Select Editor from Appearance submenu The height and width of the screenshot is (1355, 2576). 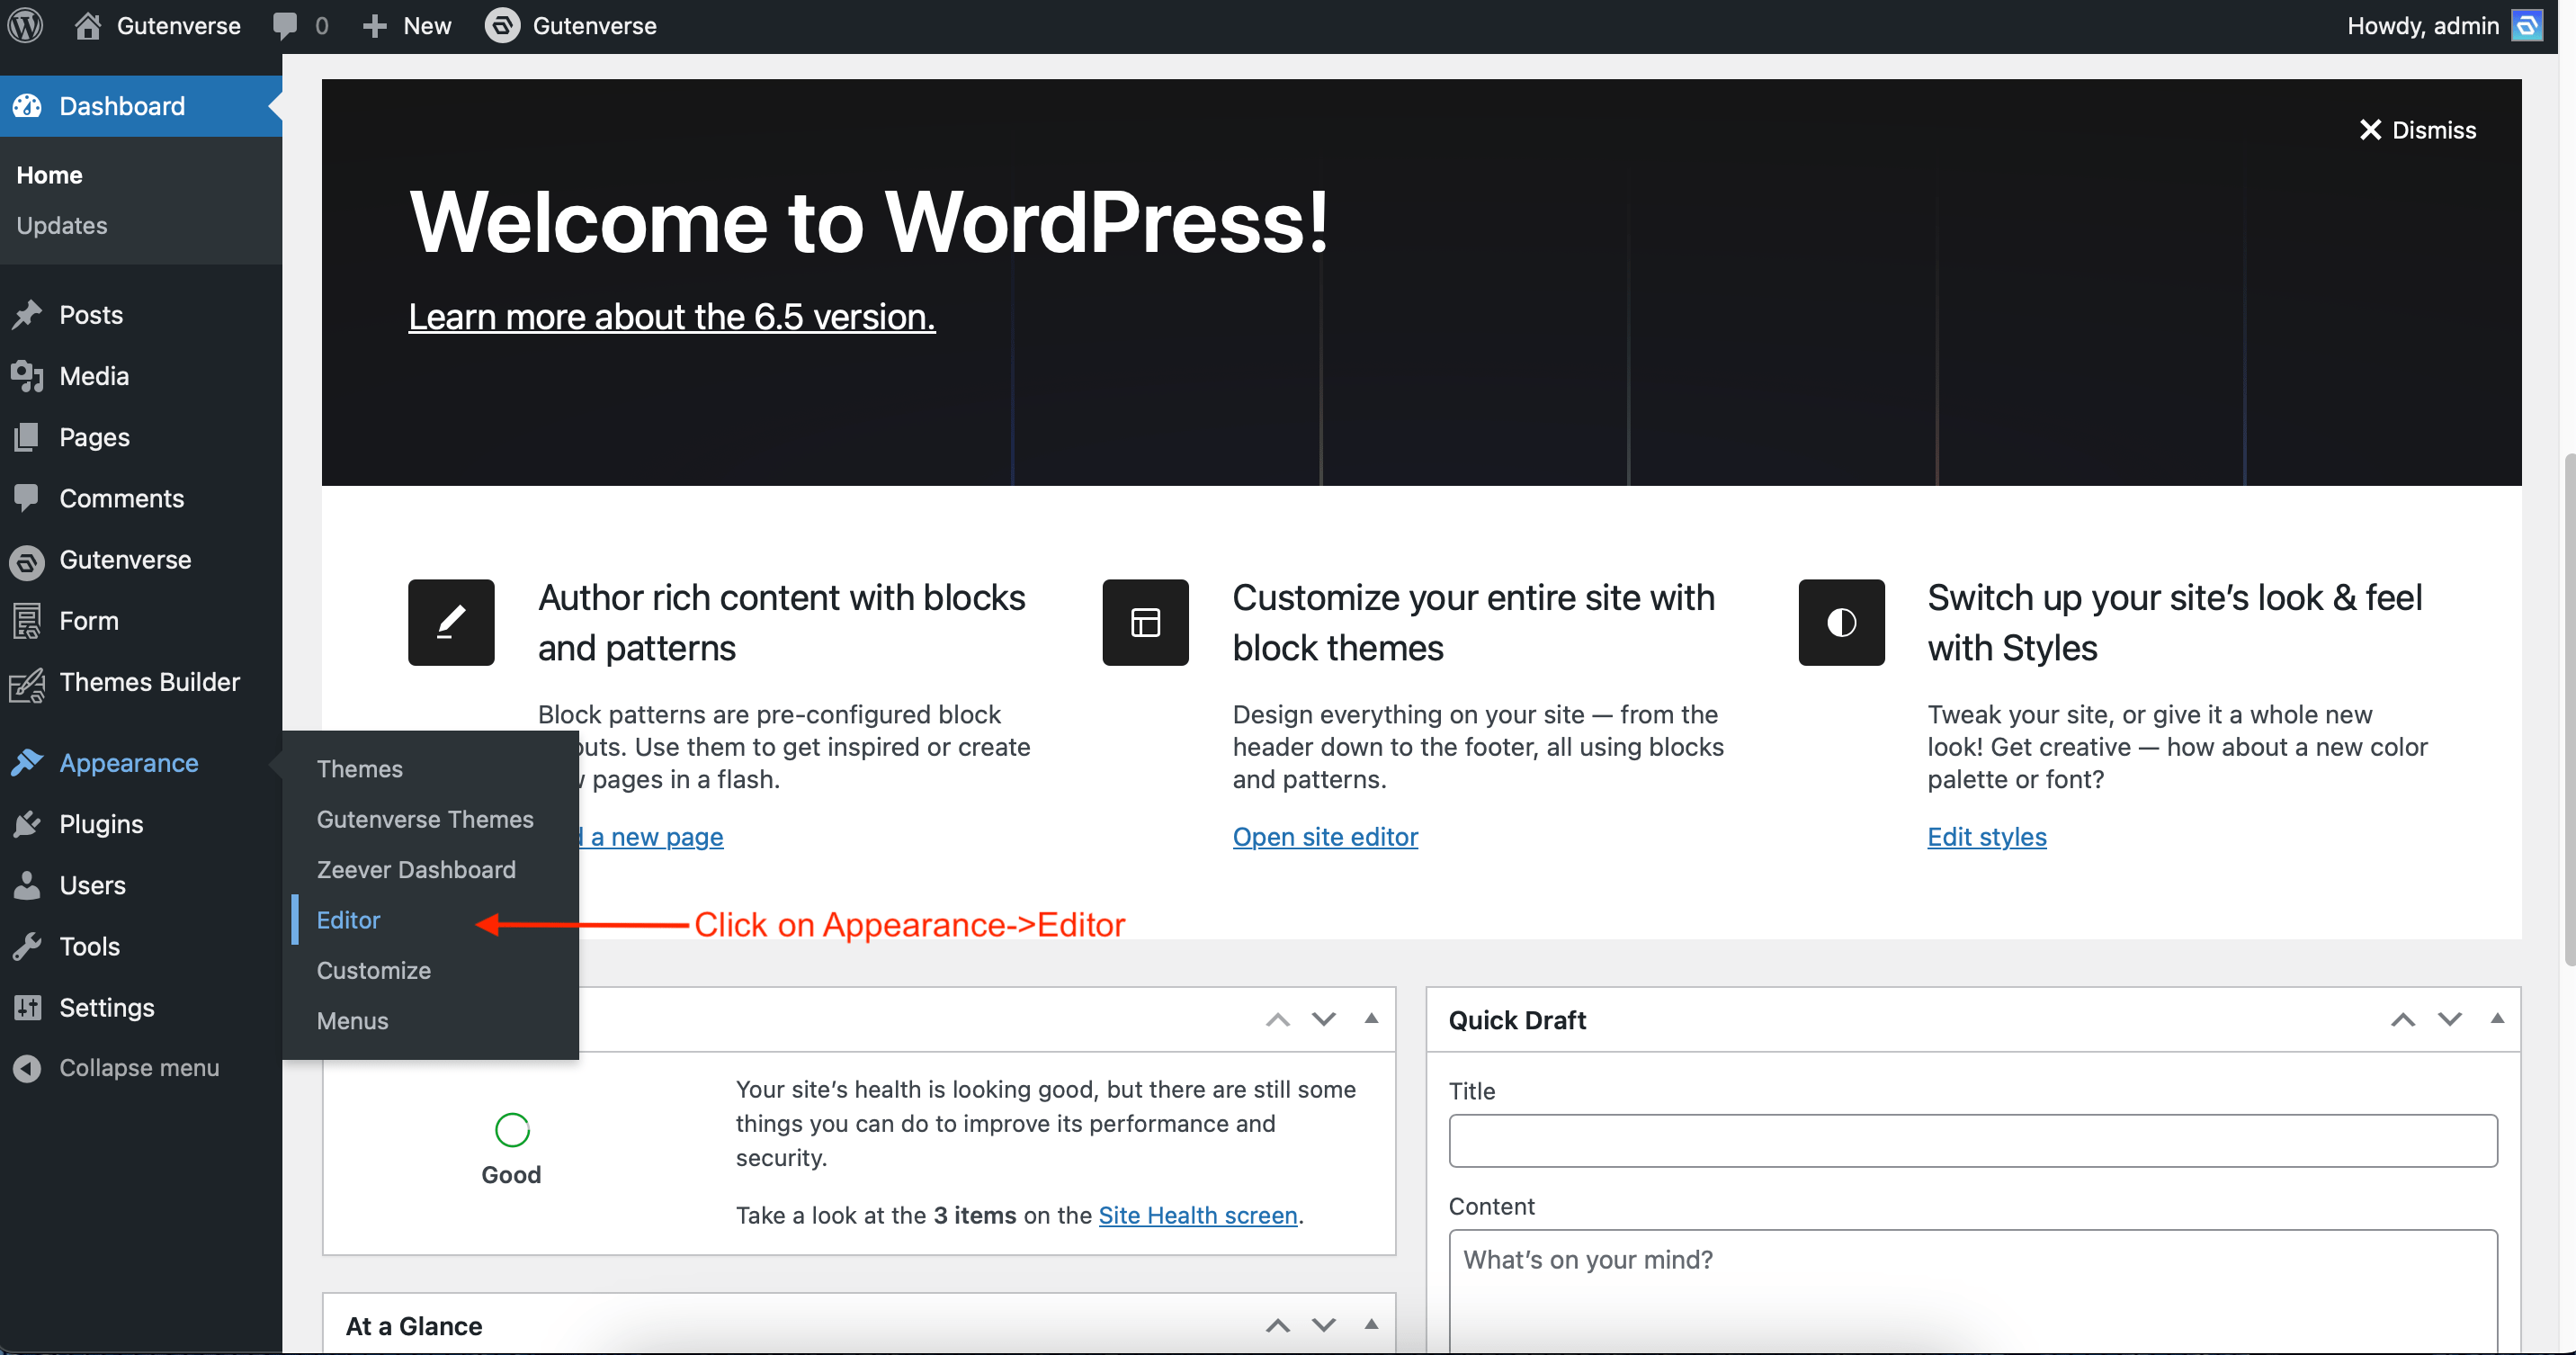click(348, 919)
